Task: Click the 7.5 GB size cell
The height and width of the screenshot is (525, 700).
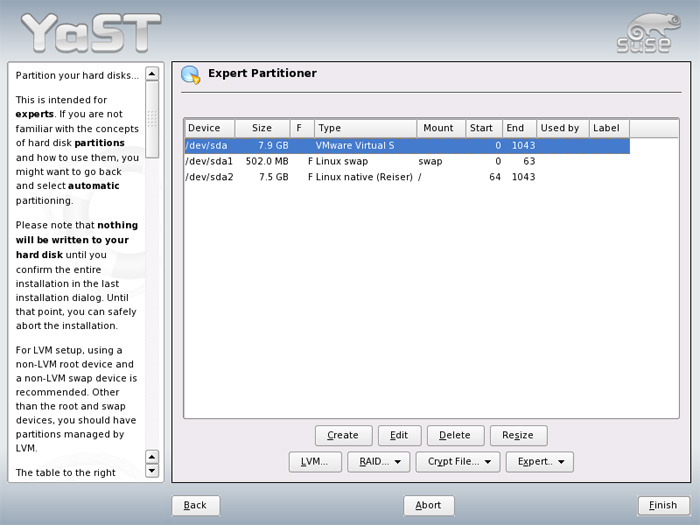Action: pos(273,177)
